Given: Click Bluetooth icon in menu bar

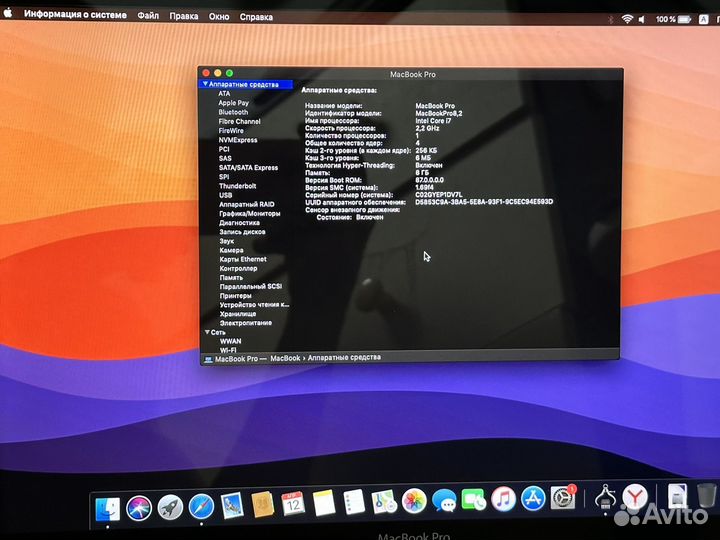Looking at the screenshot, I should click(611, 19).
